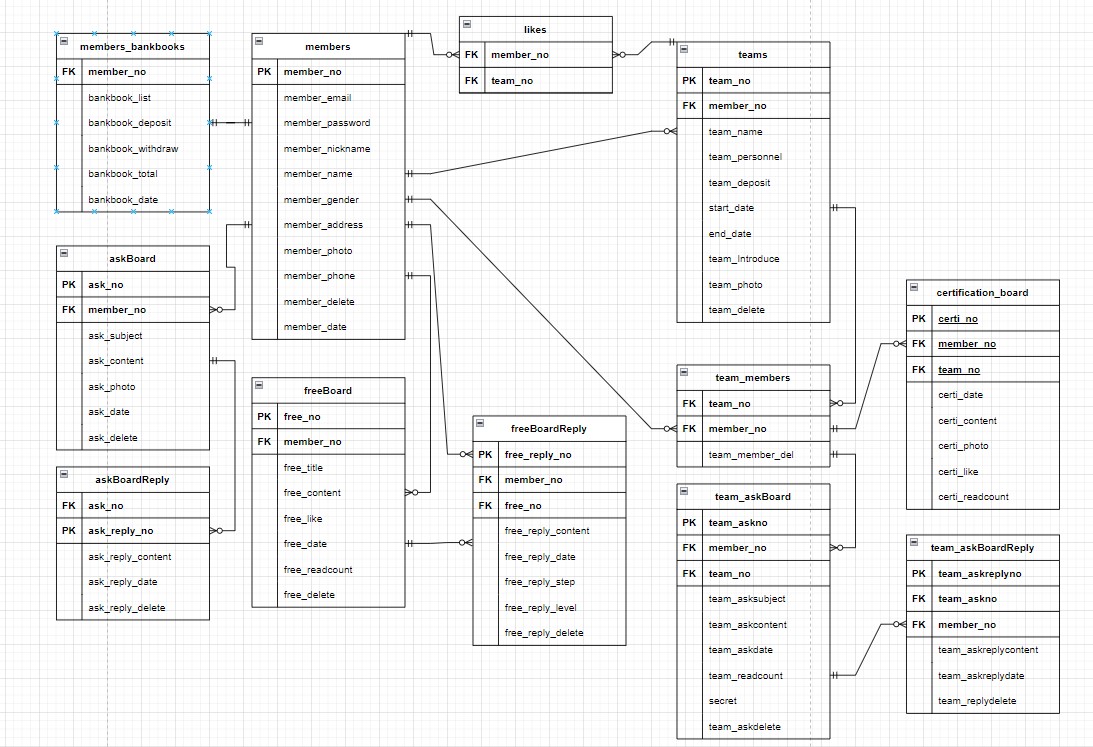The image size is (1093, 747).
Task: Select the likes table title
Action: coord(535,30)
